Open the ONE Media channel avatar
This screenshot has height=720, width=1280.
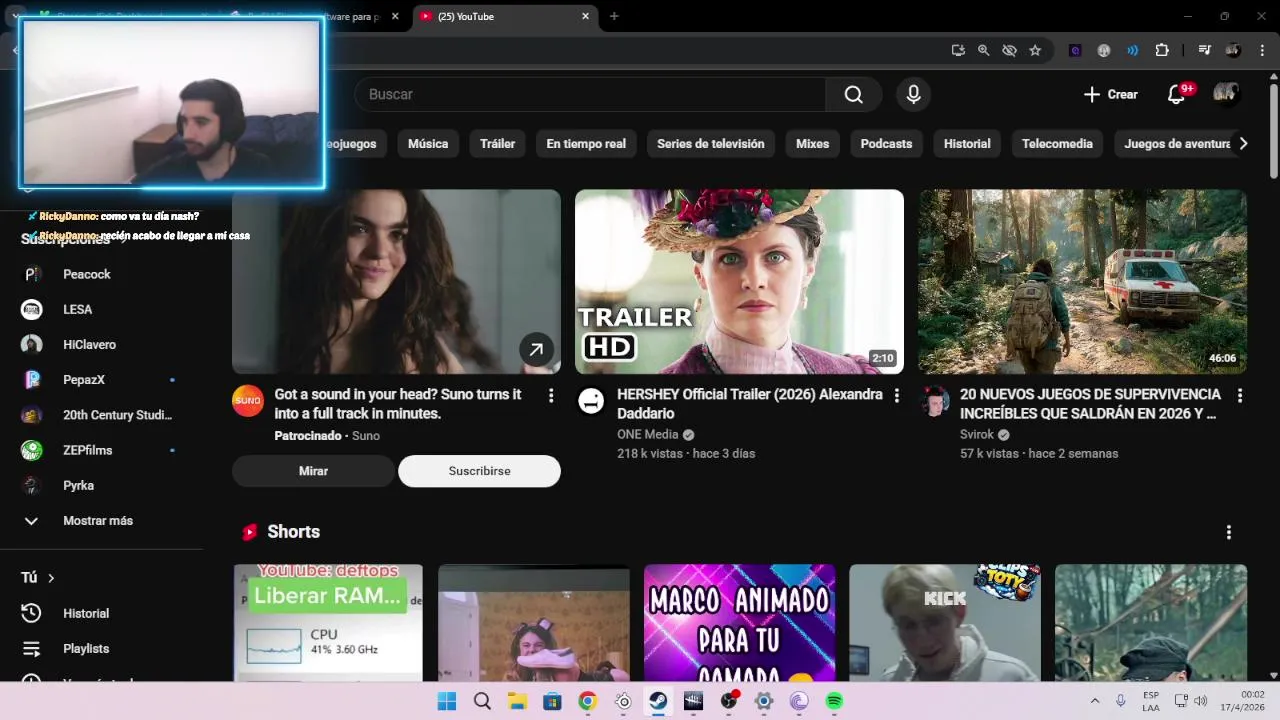(591, 401)
